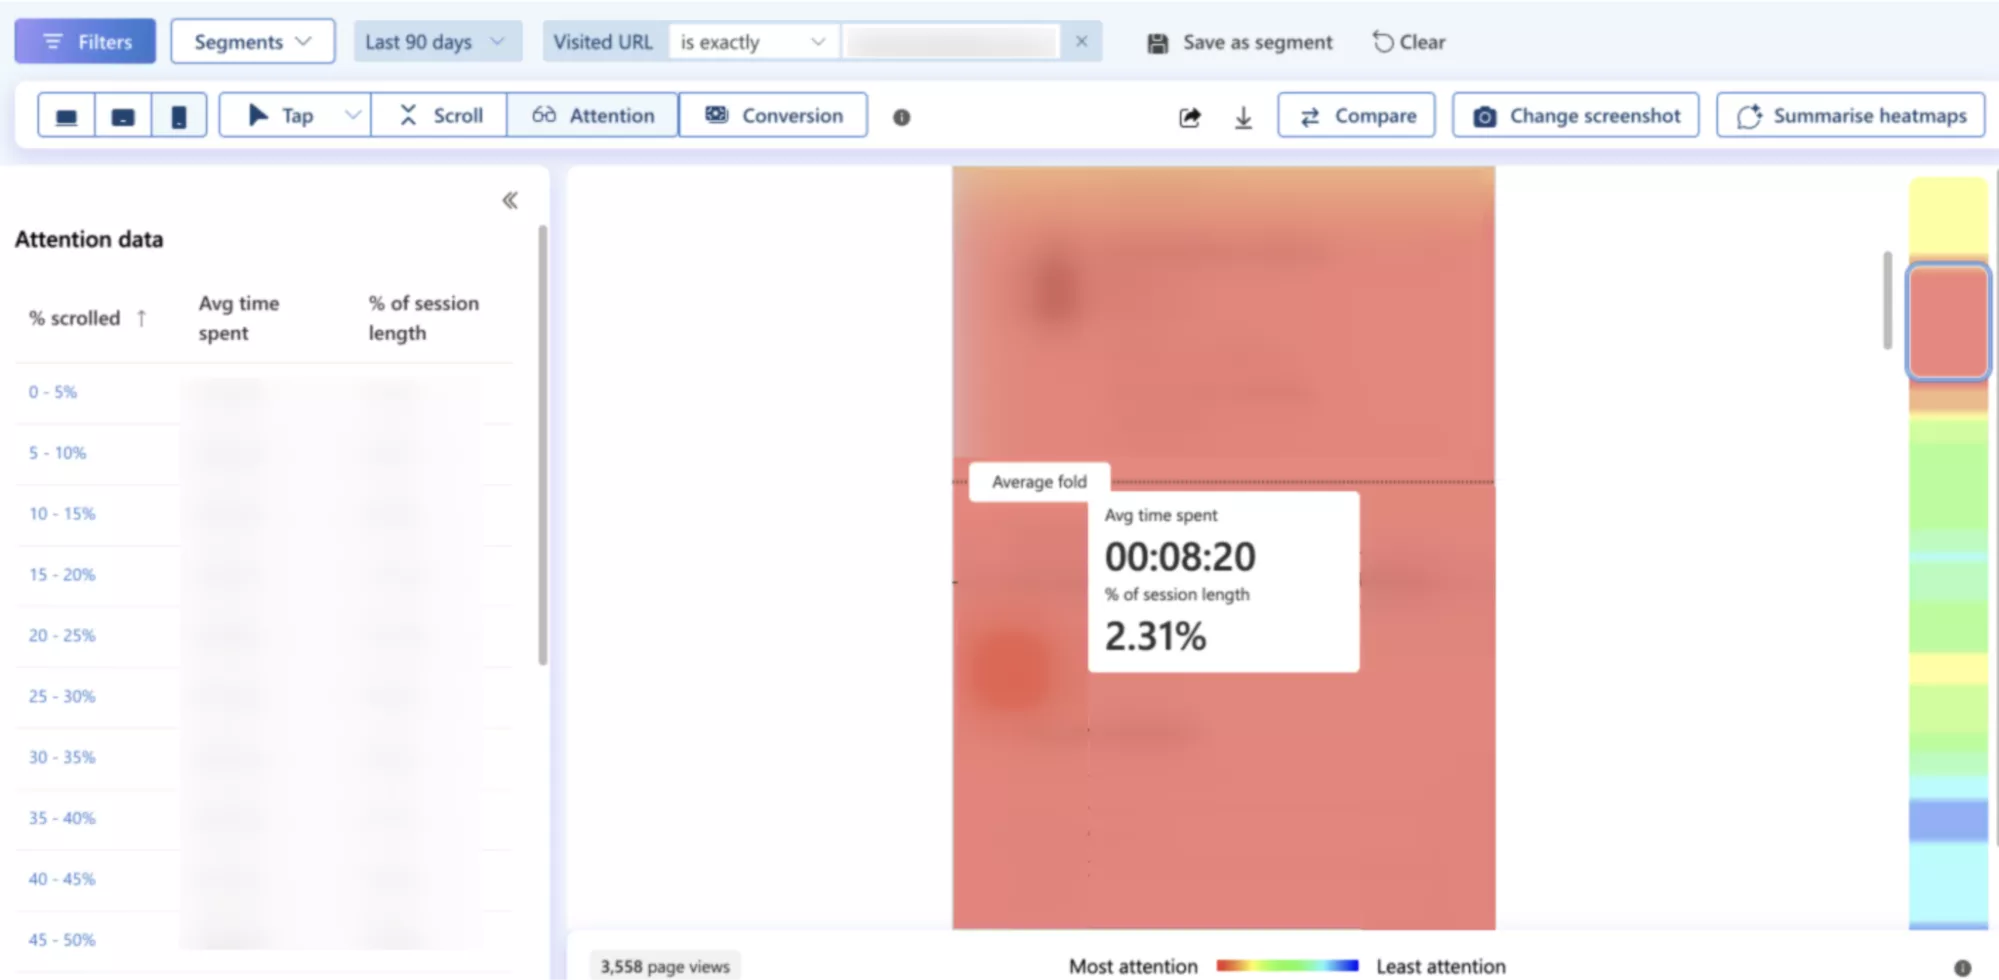Expand the 'is exactly' condition dropdown
Screen dimensions: 1999x980
pos(753,42)
